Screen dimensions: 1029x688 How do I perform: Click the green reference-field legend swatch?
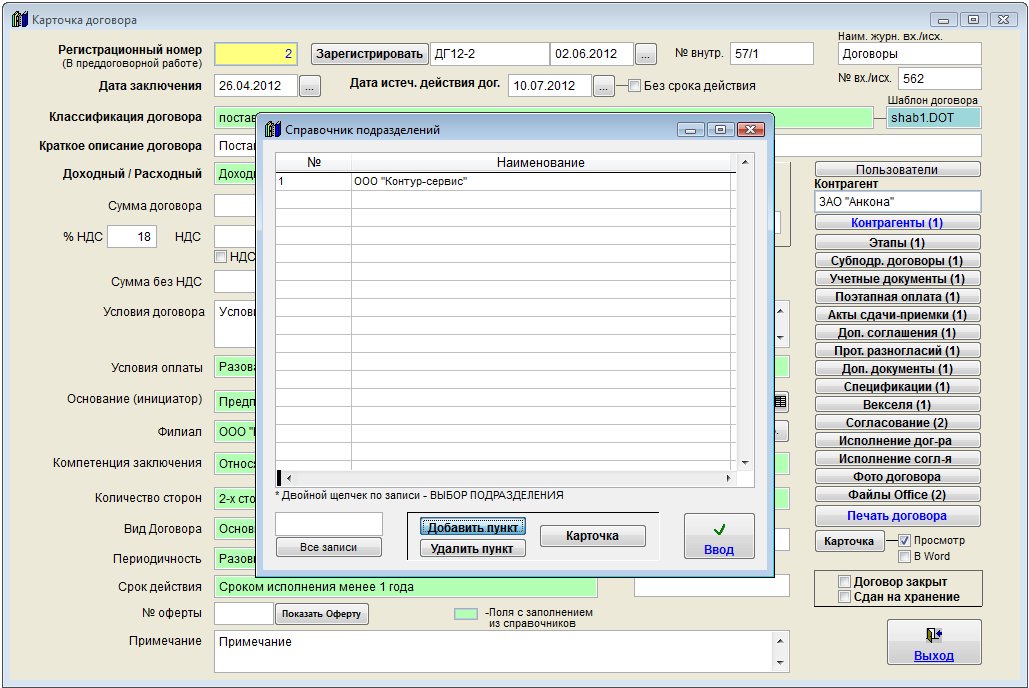465,614
